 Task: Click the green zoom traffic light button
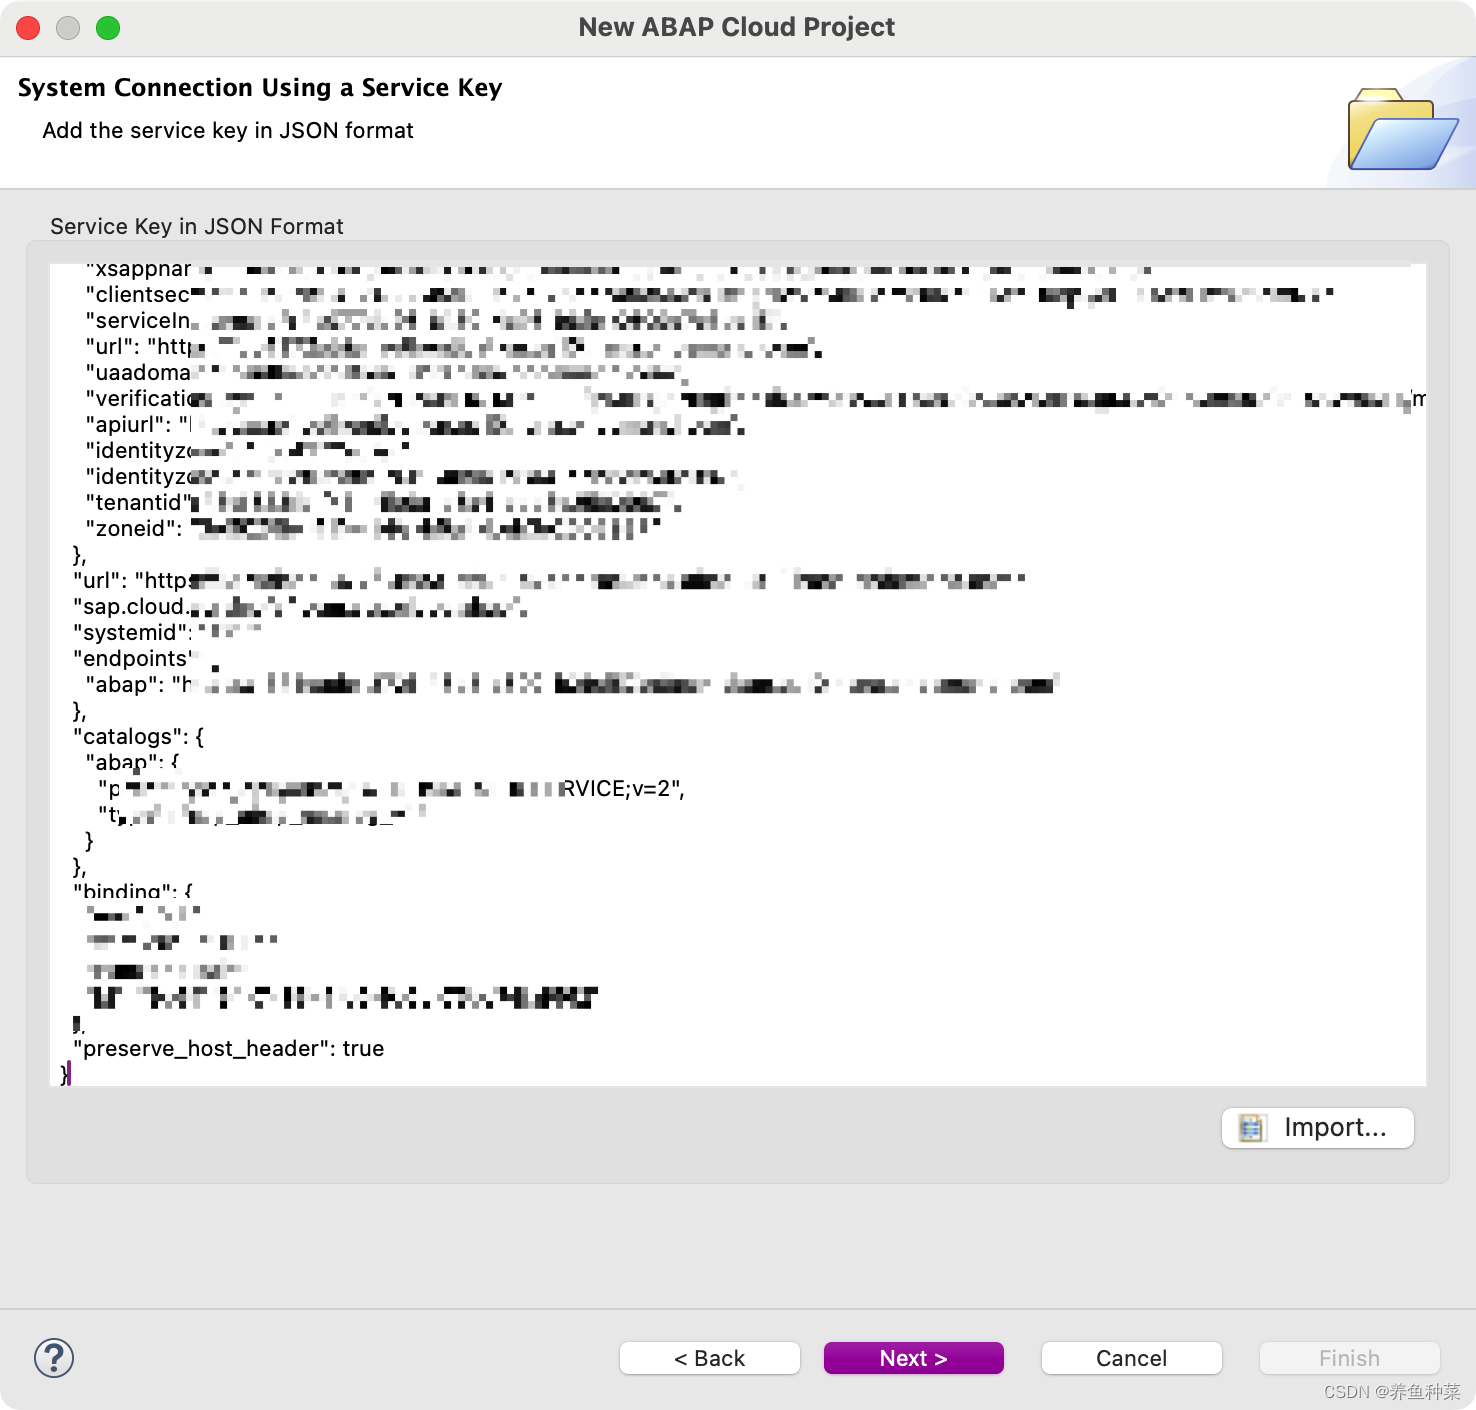pyautogui.click(x=109, y=28)
